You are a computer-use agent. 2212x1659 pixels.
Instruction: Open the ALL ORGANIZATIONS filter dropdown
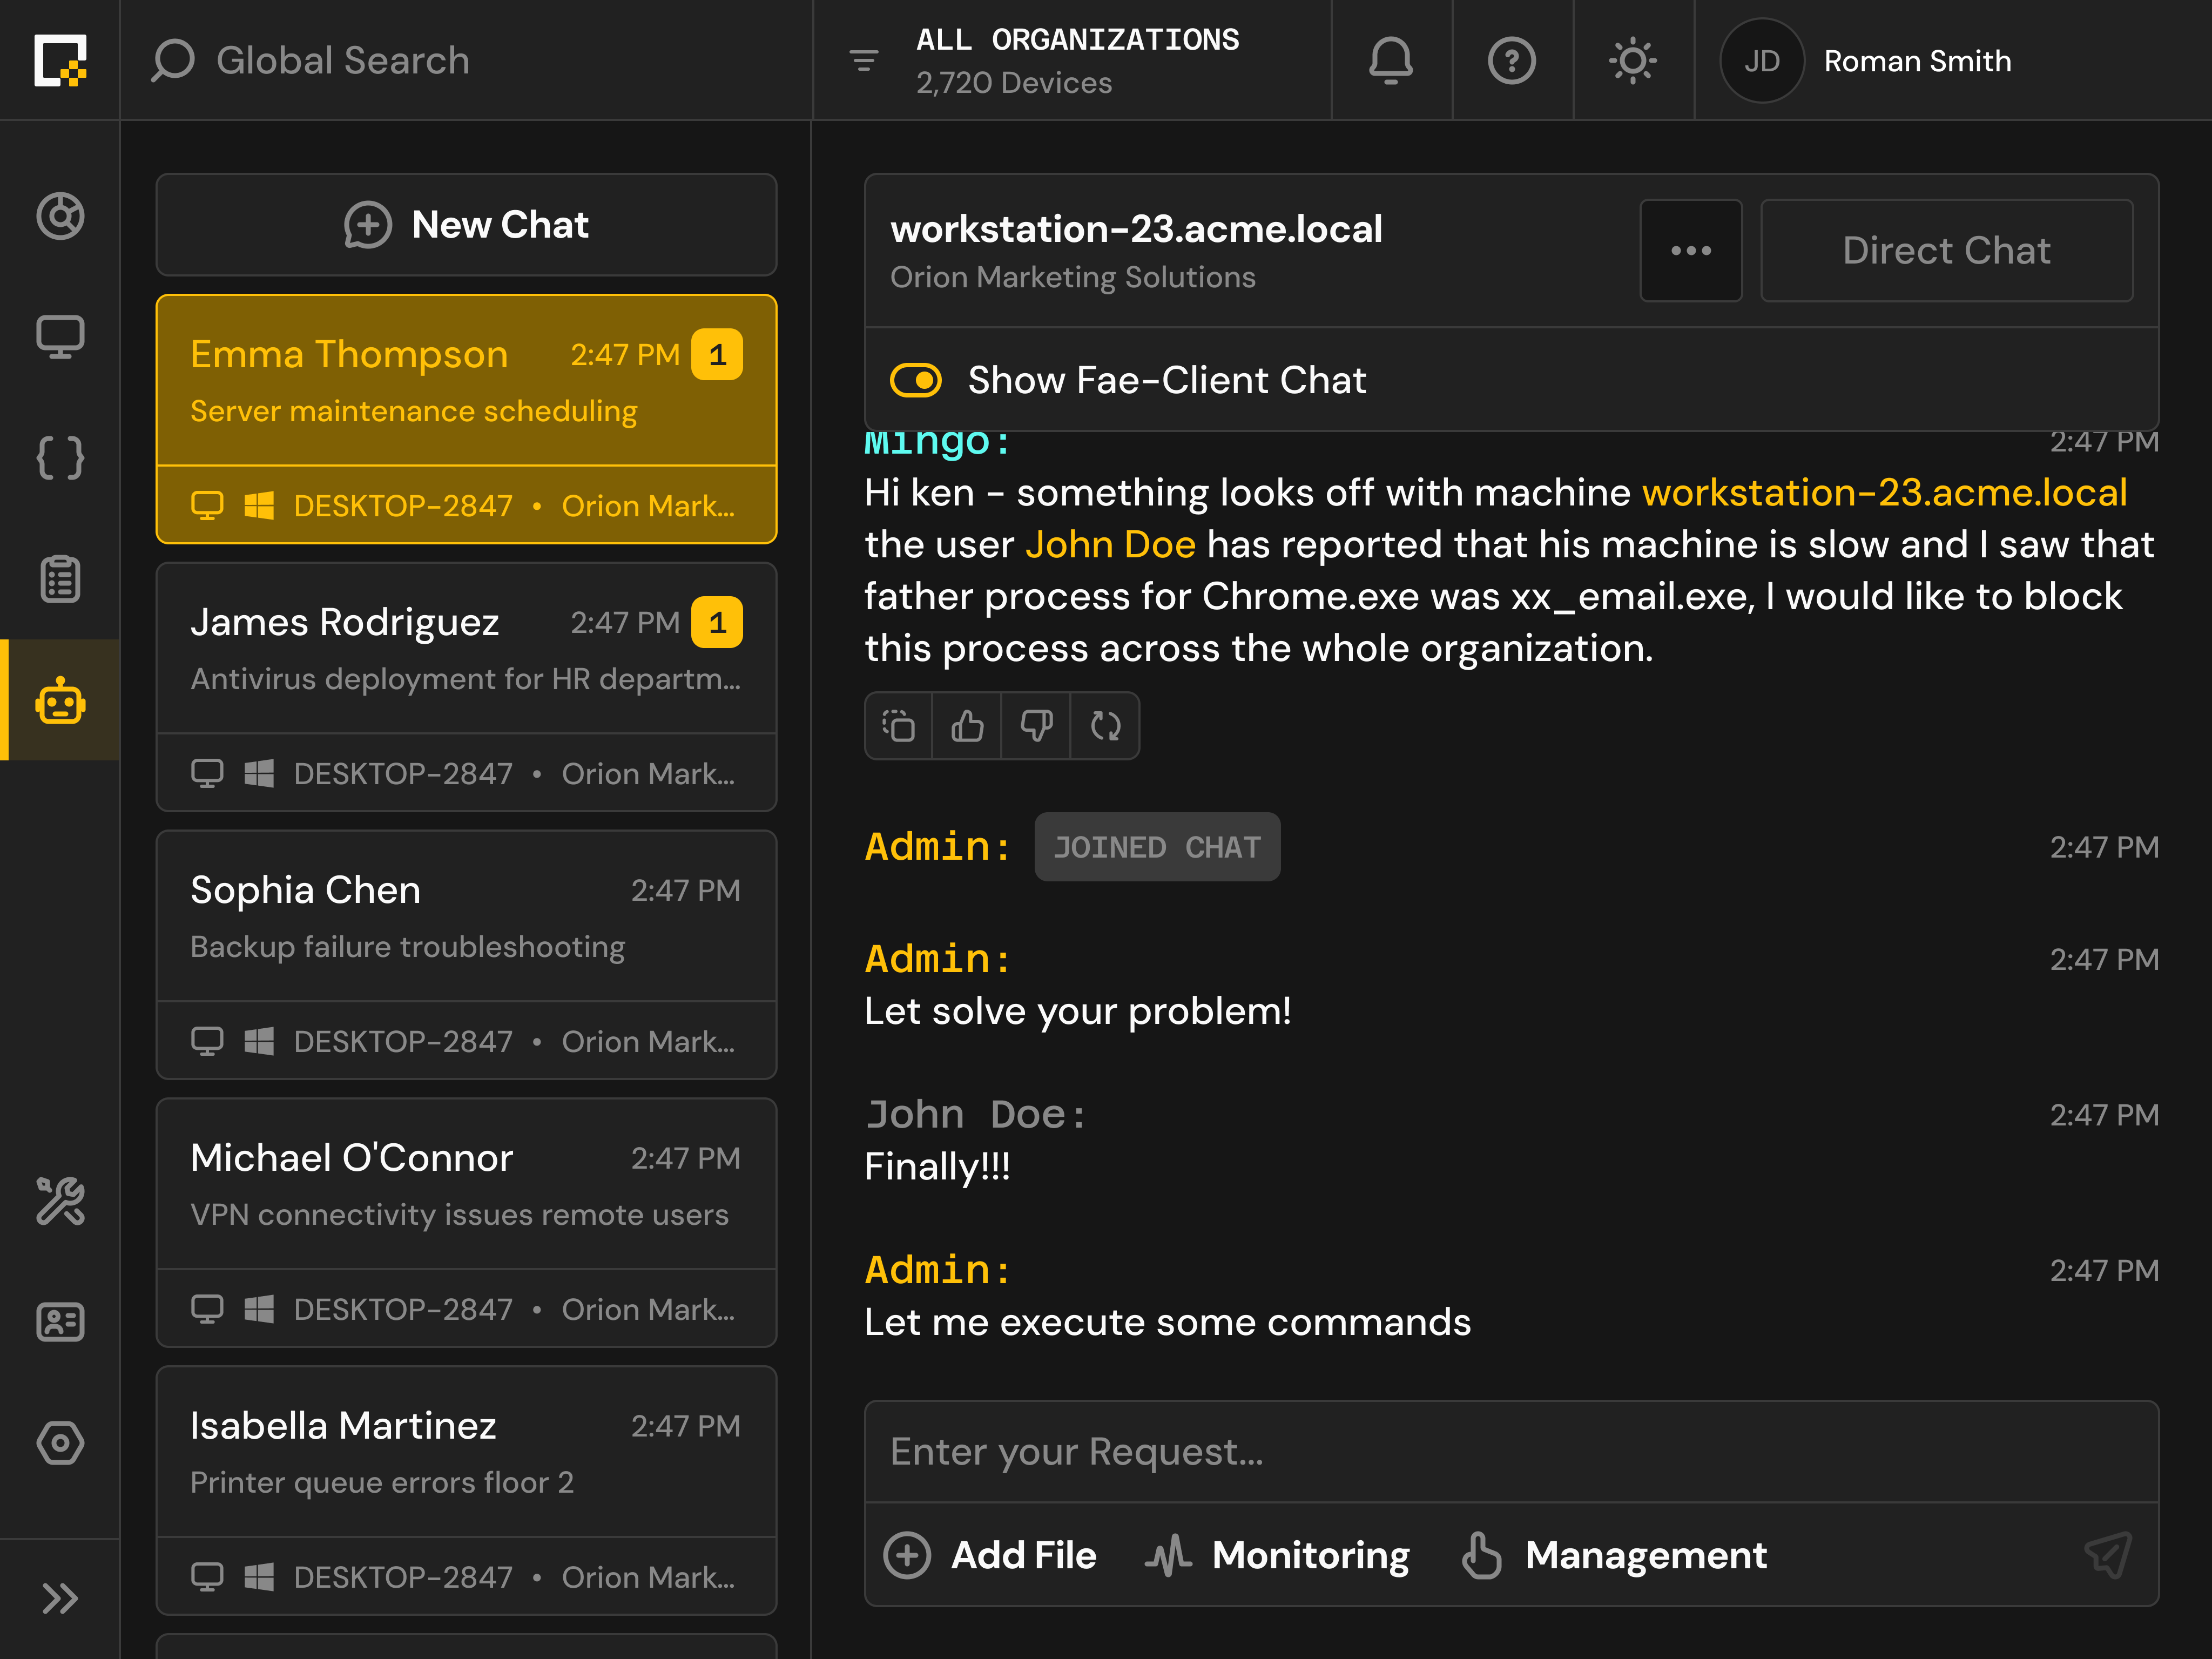[x=1078, y=60]
